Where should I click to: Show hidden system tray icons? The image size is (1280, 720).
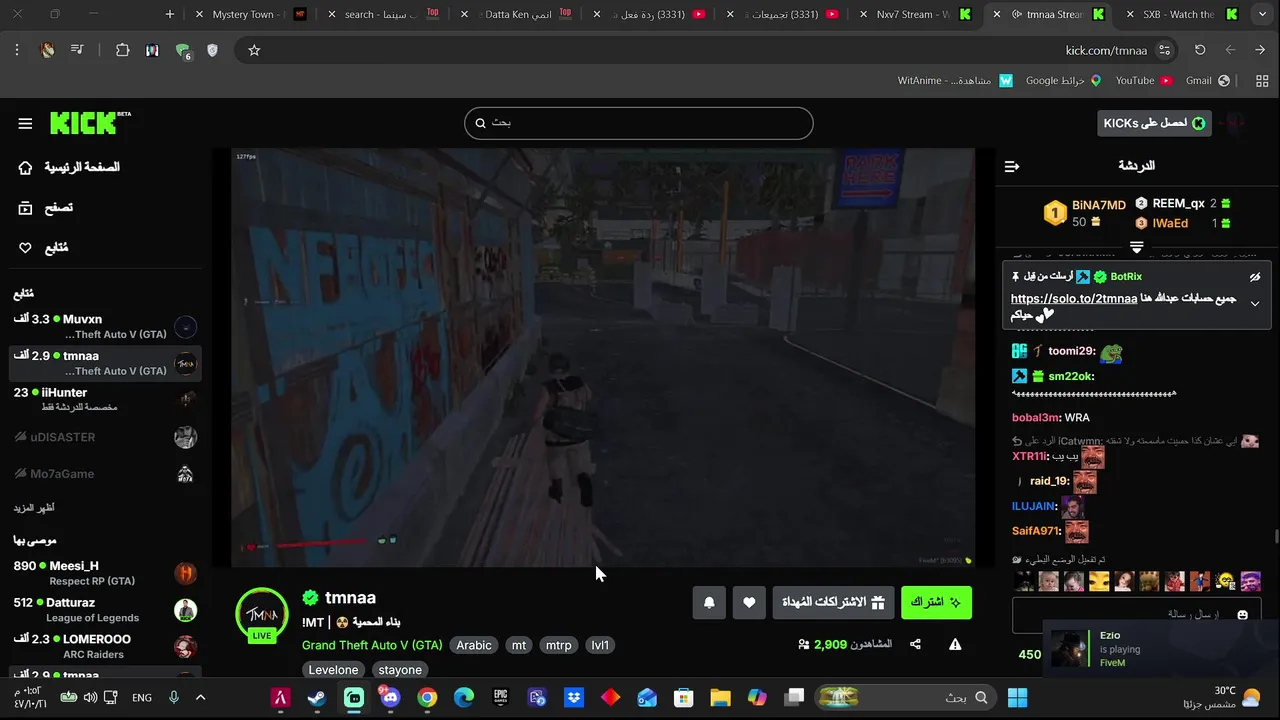pos(200,697)
